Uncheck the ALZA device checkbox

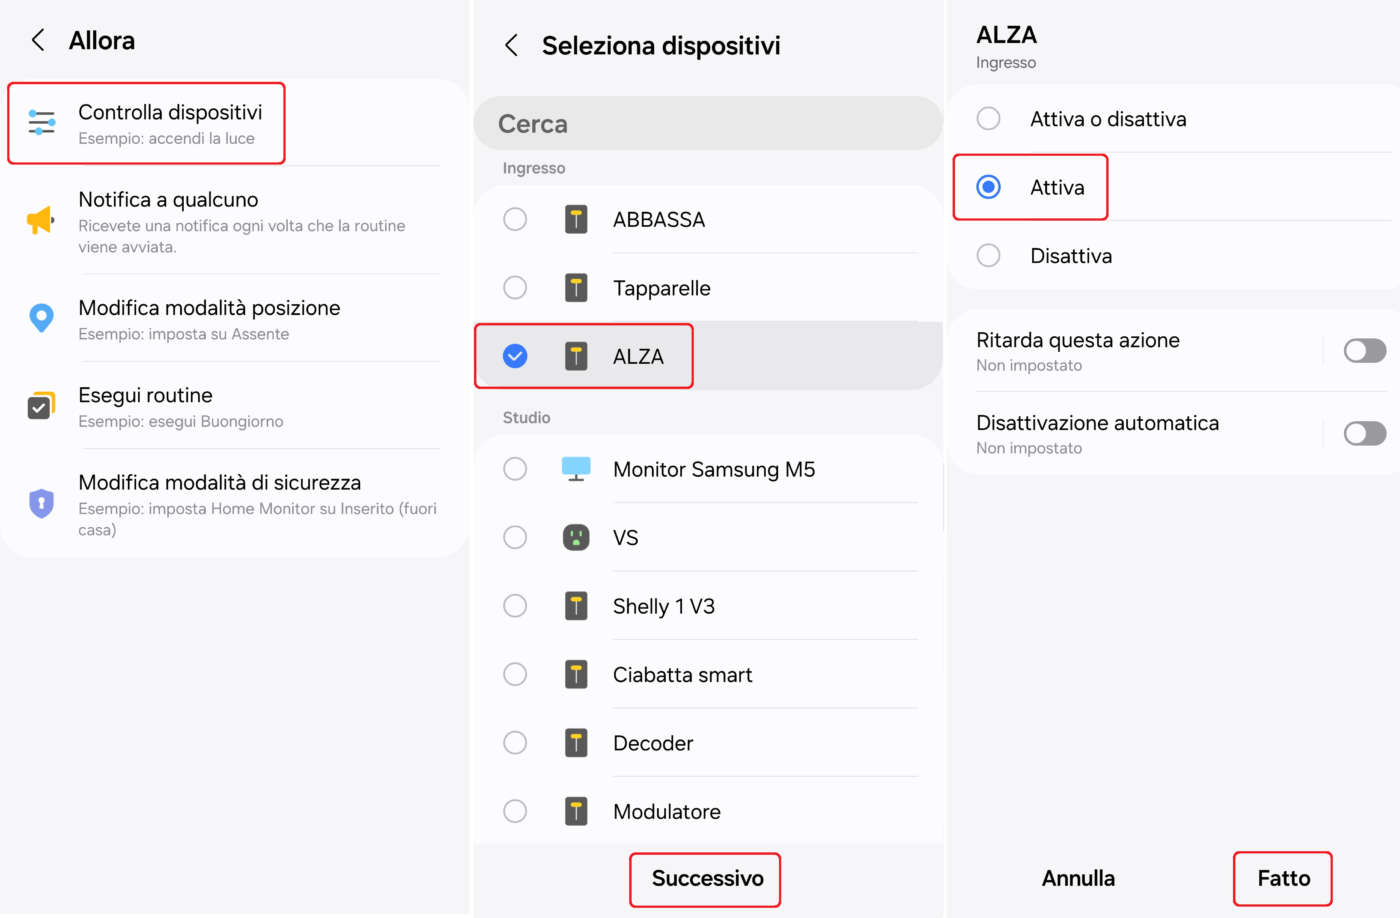pyautogui.click(x=515, y=356)
